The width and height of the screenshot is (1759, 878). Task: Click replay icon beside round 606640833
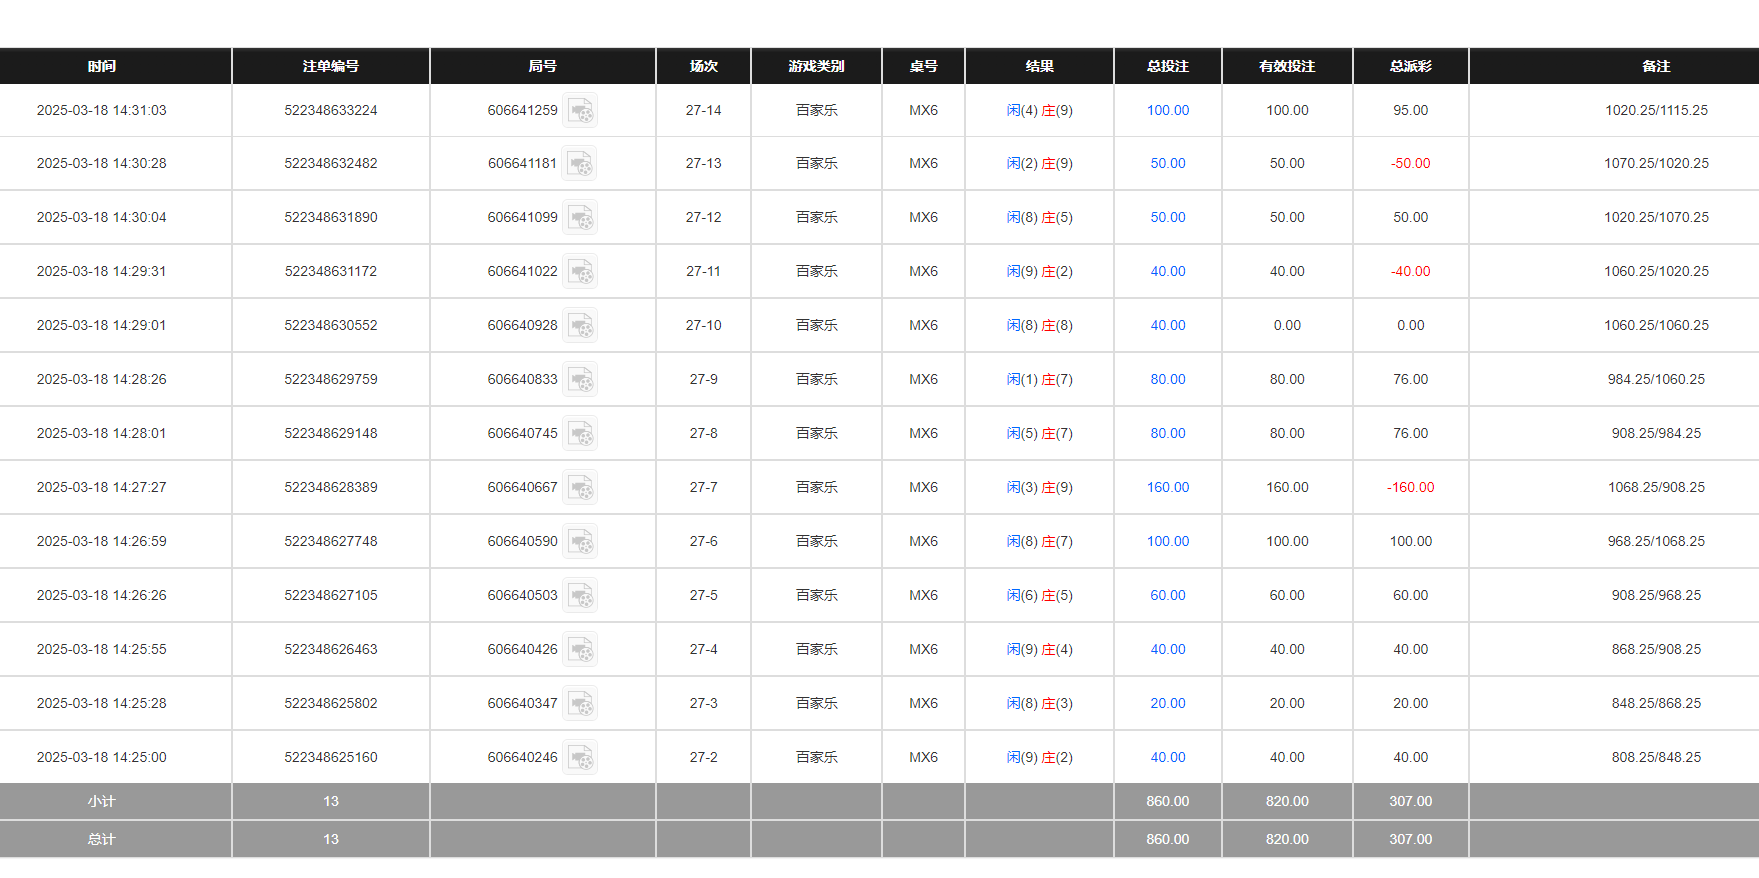580,379
